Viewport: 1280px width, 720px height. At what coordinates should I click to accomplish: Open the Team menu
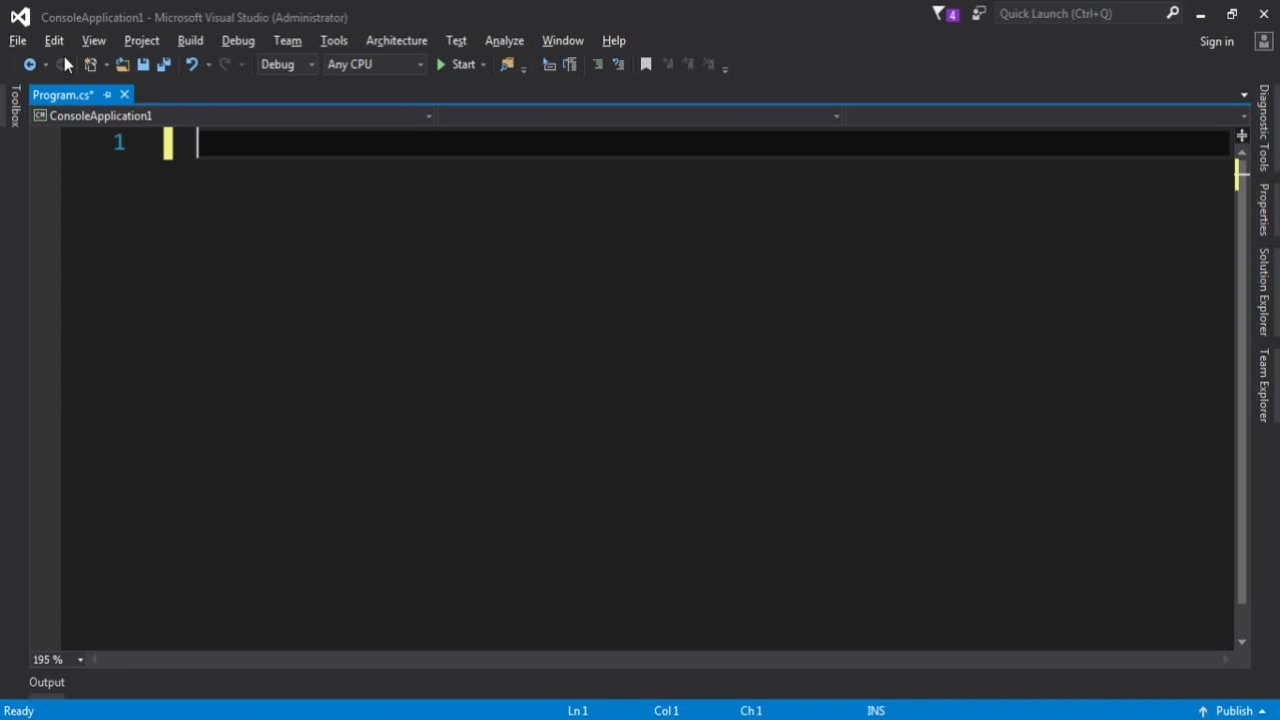tap(287, 41)
